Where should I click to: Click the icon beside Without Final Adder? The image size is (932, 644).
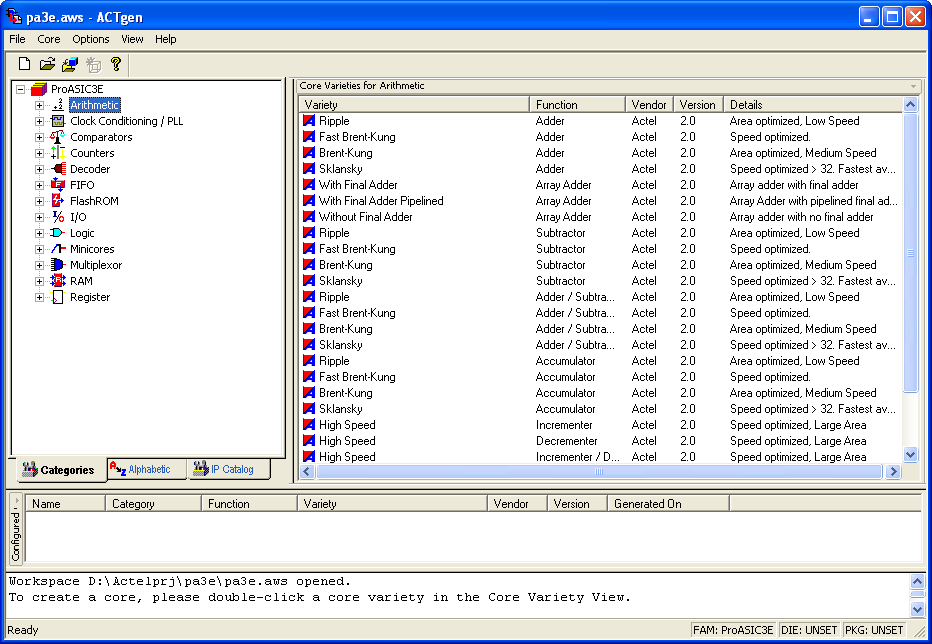coord(309,217)
